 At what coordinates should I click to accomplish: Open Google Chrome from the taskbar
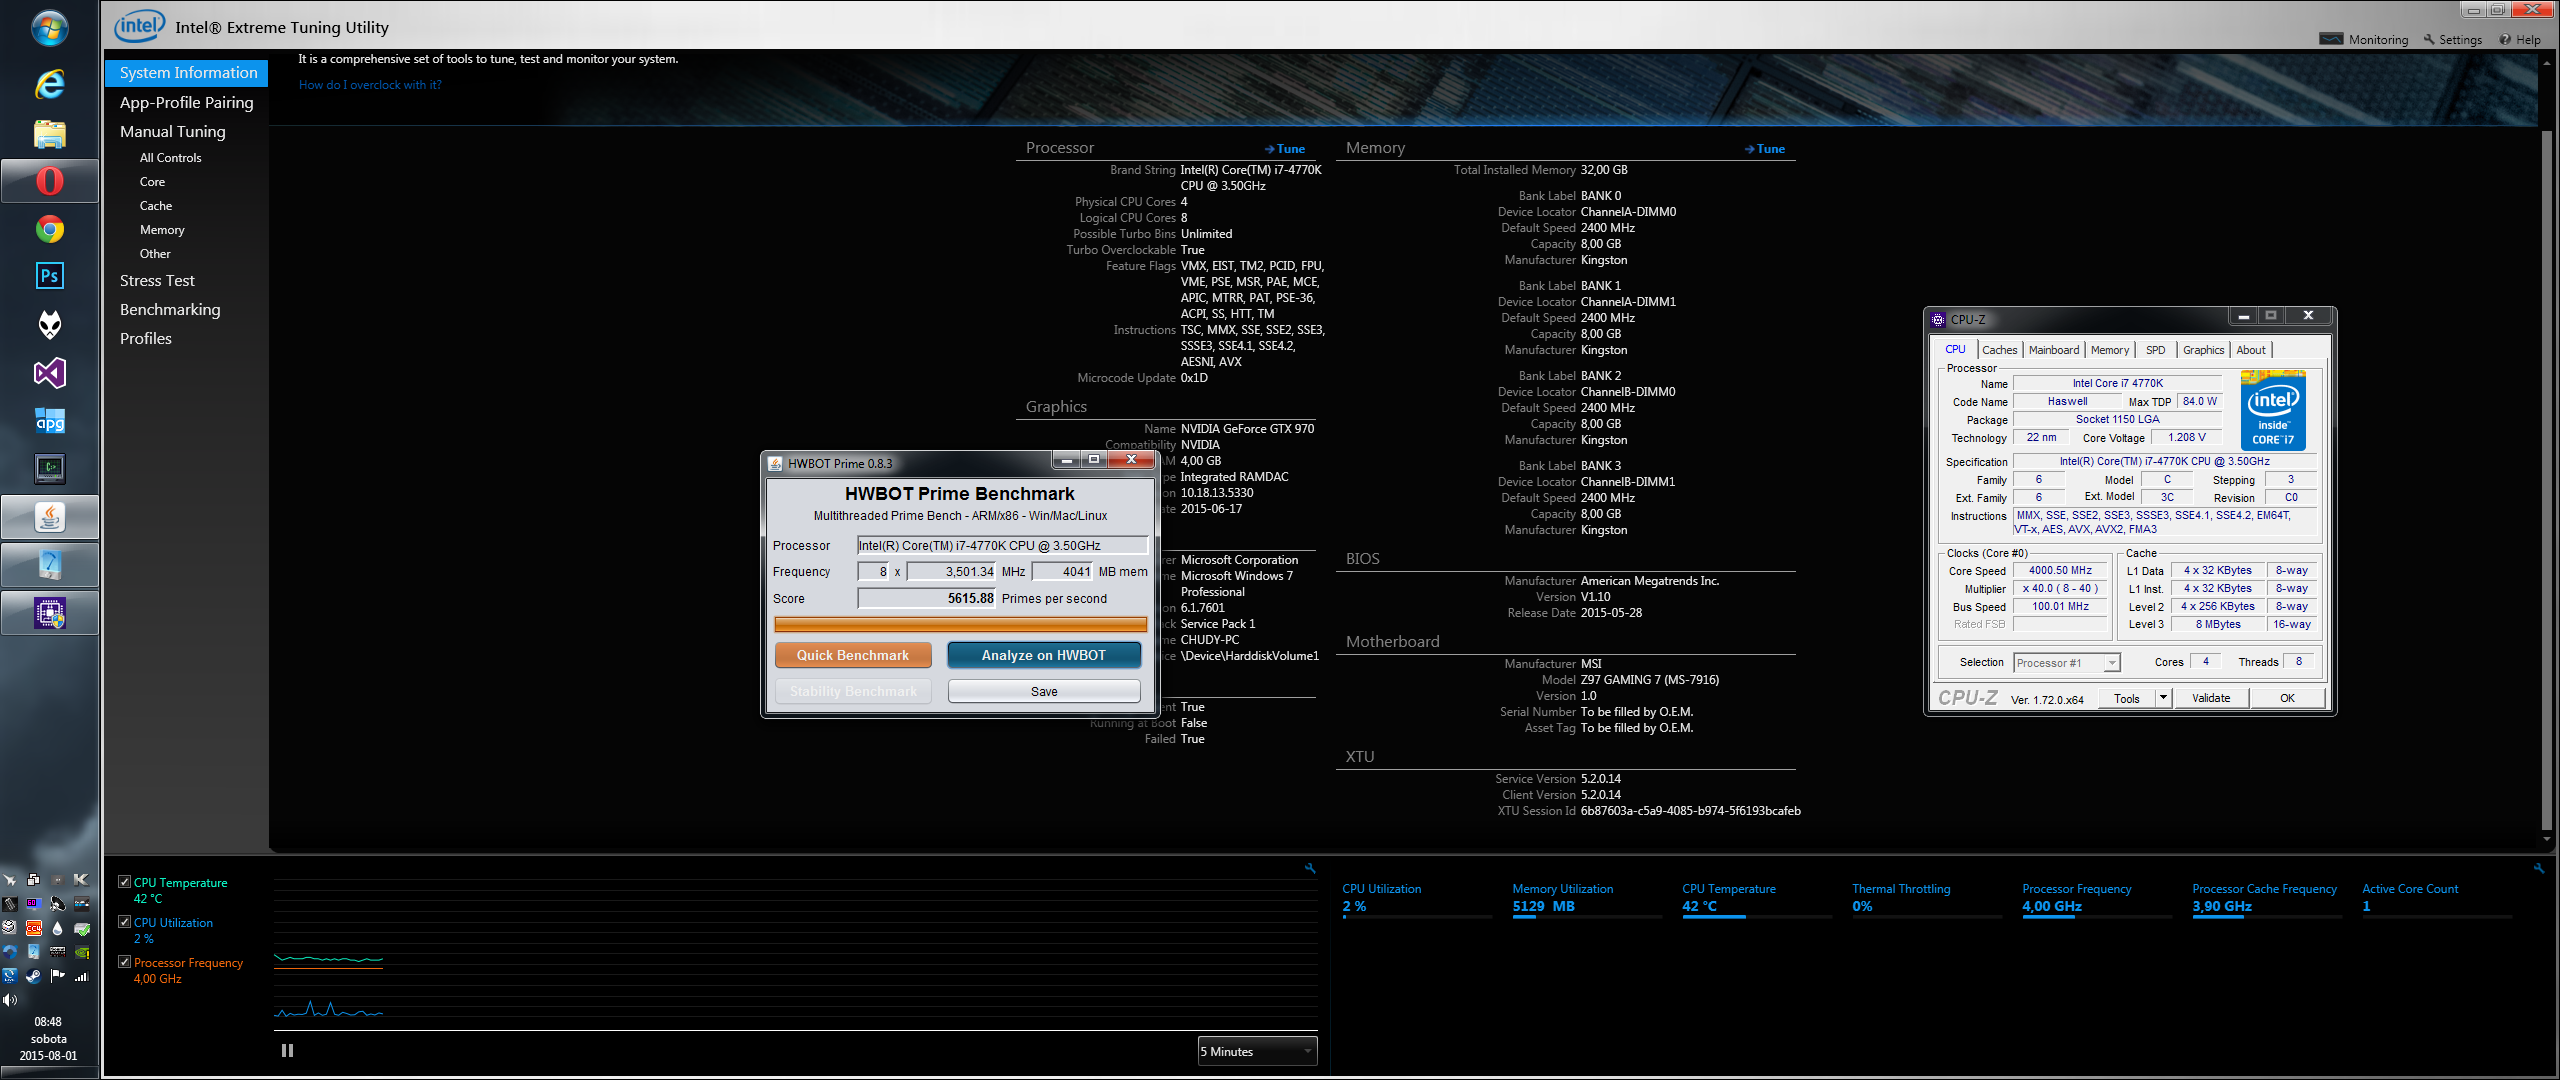[49, 229]
